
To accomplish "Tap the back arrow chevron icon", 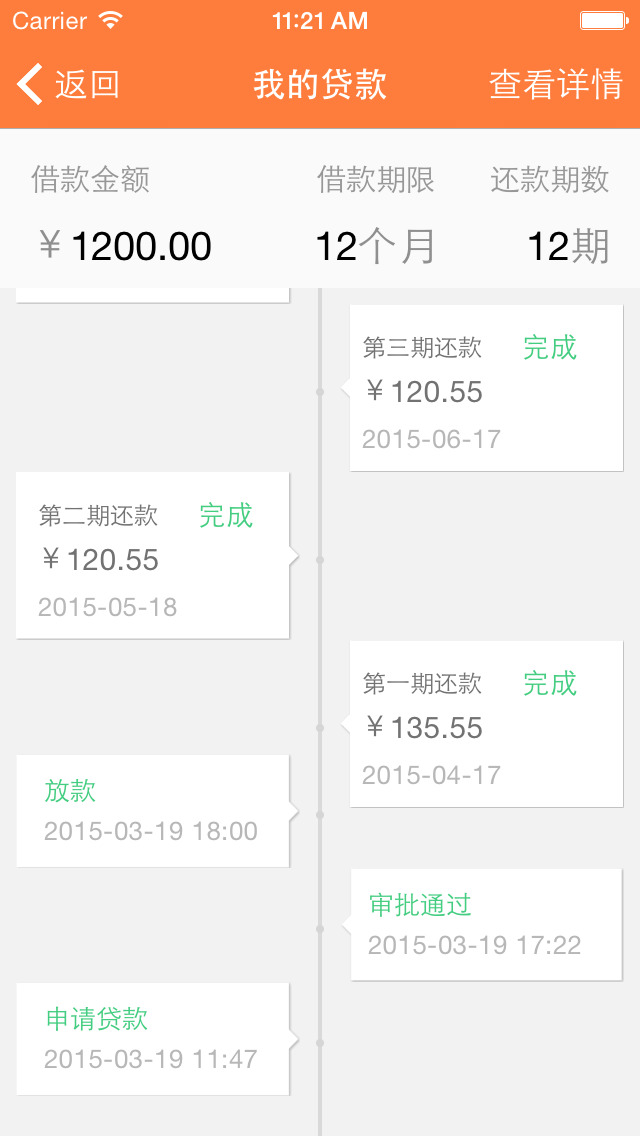I will click(x=30, y=85).
